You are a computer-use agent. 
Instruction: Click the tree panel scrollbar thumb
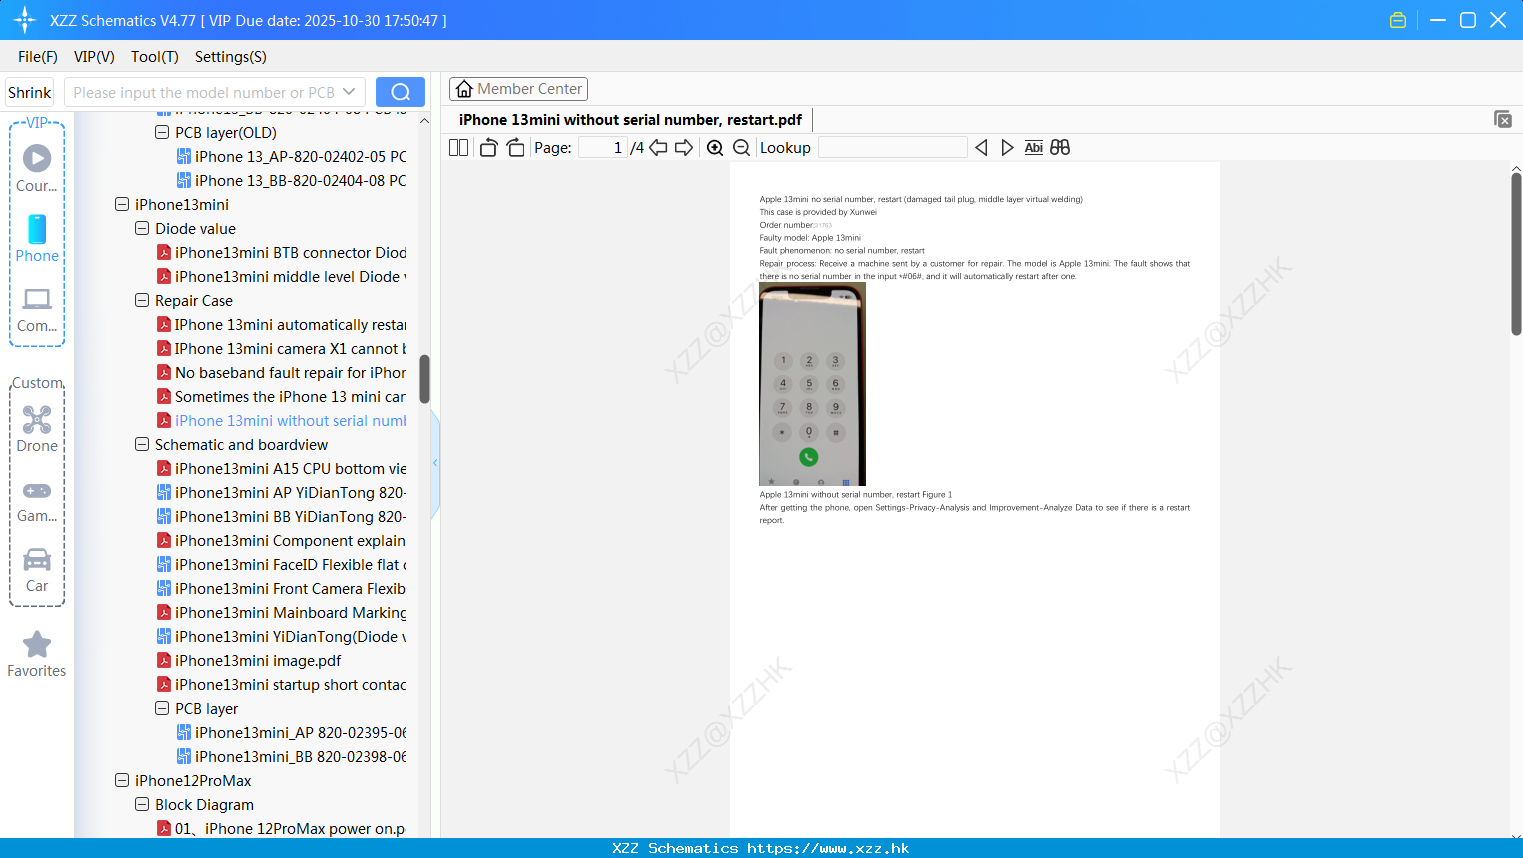point(424,379)
